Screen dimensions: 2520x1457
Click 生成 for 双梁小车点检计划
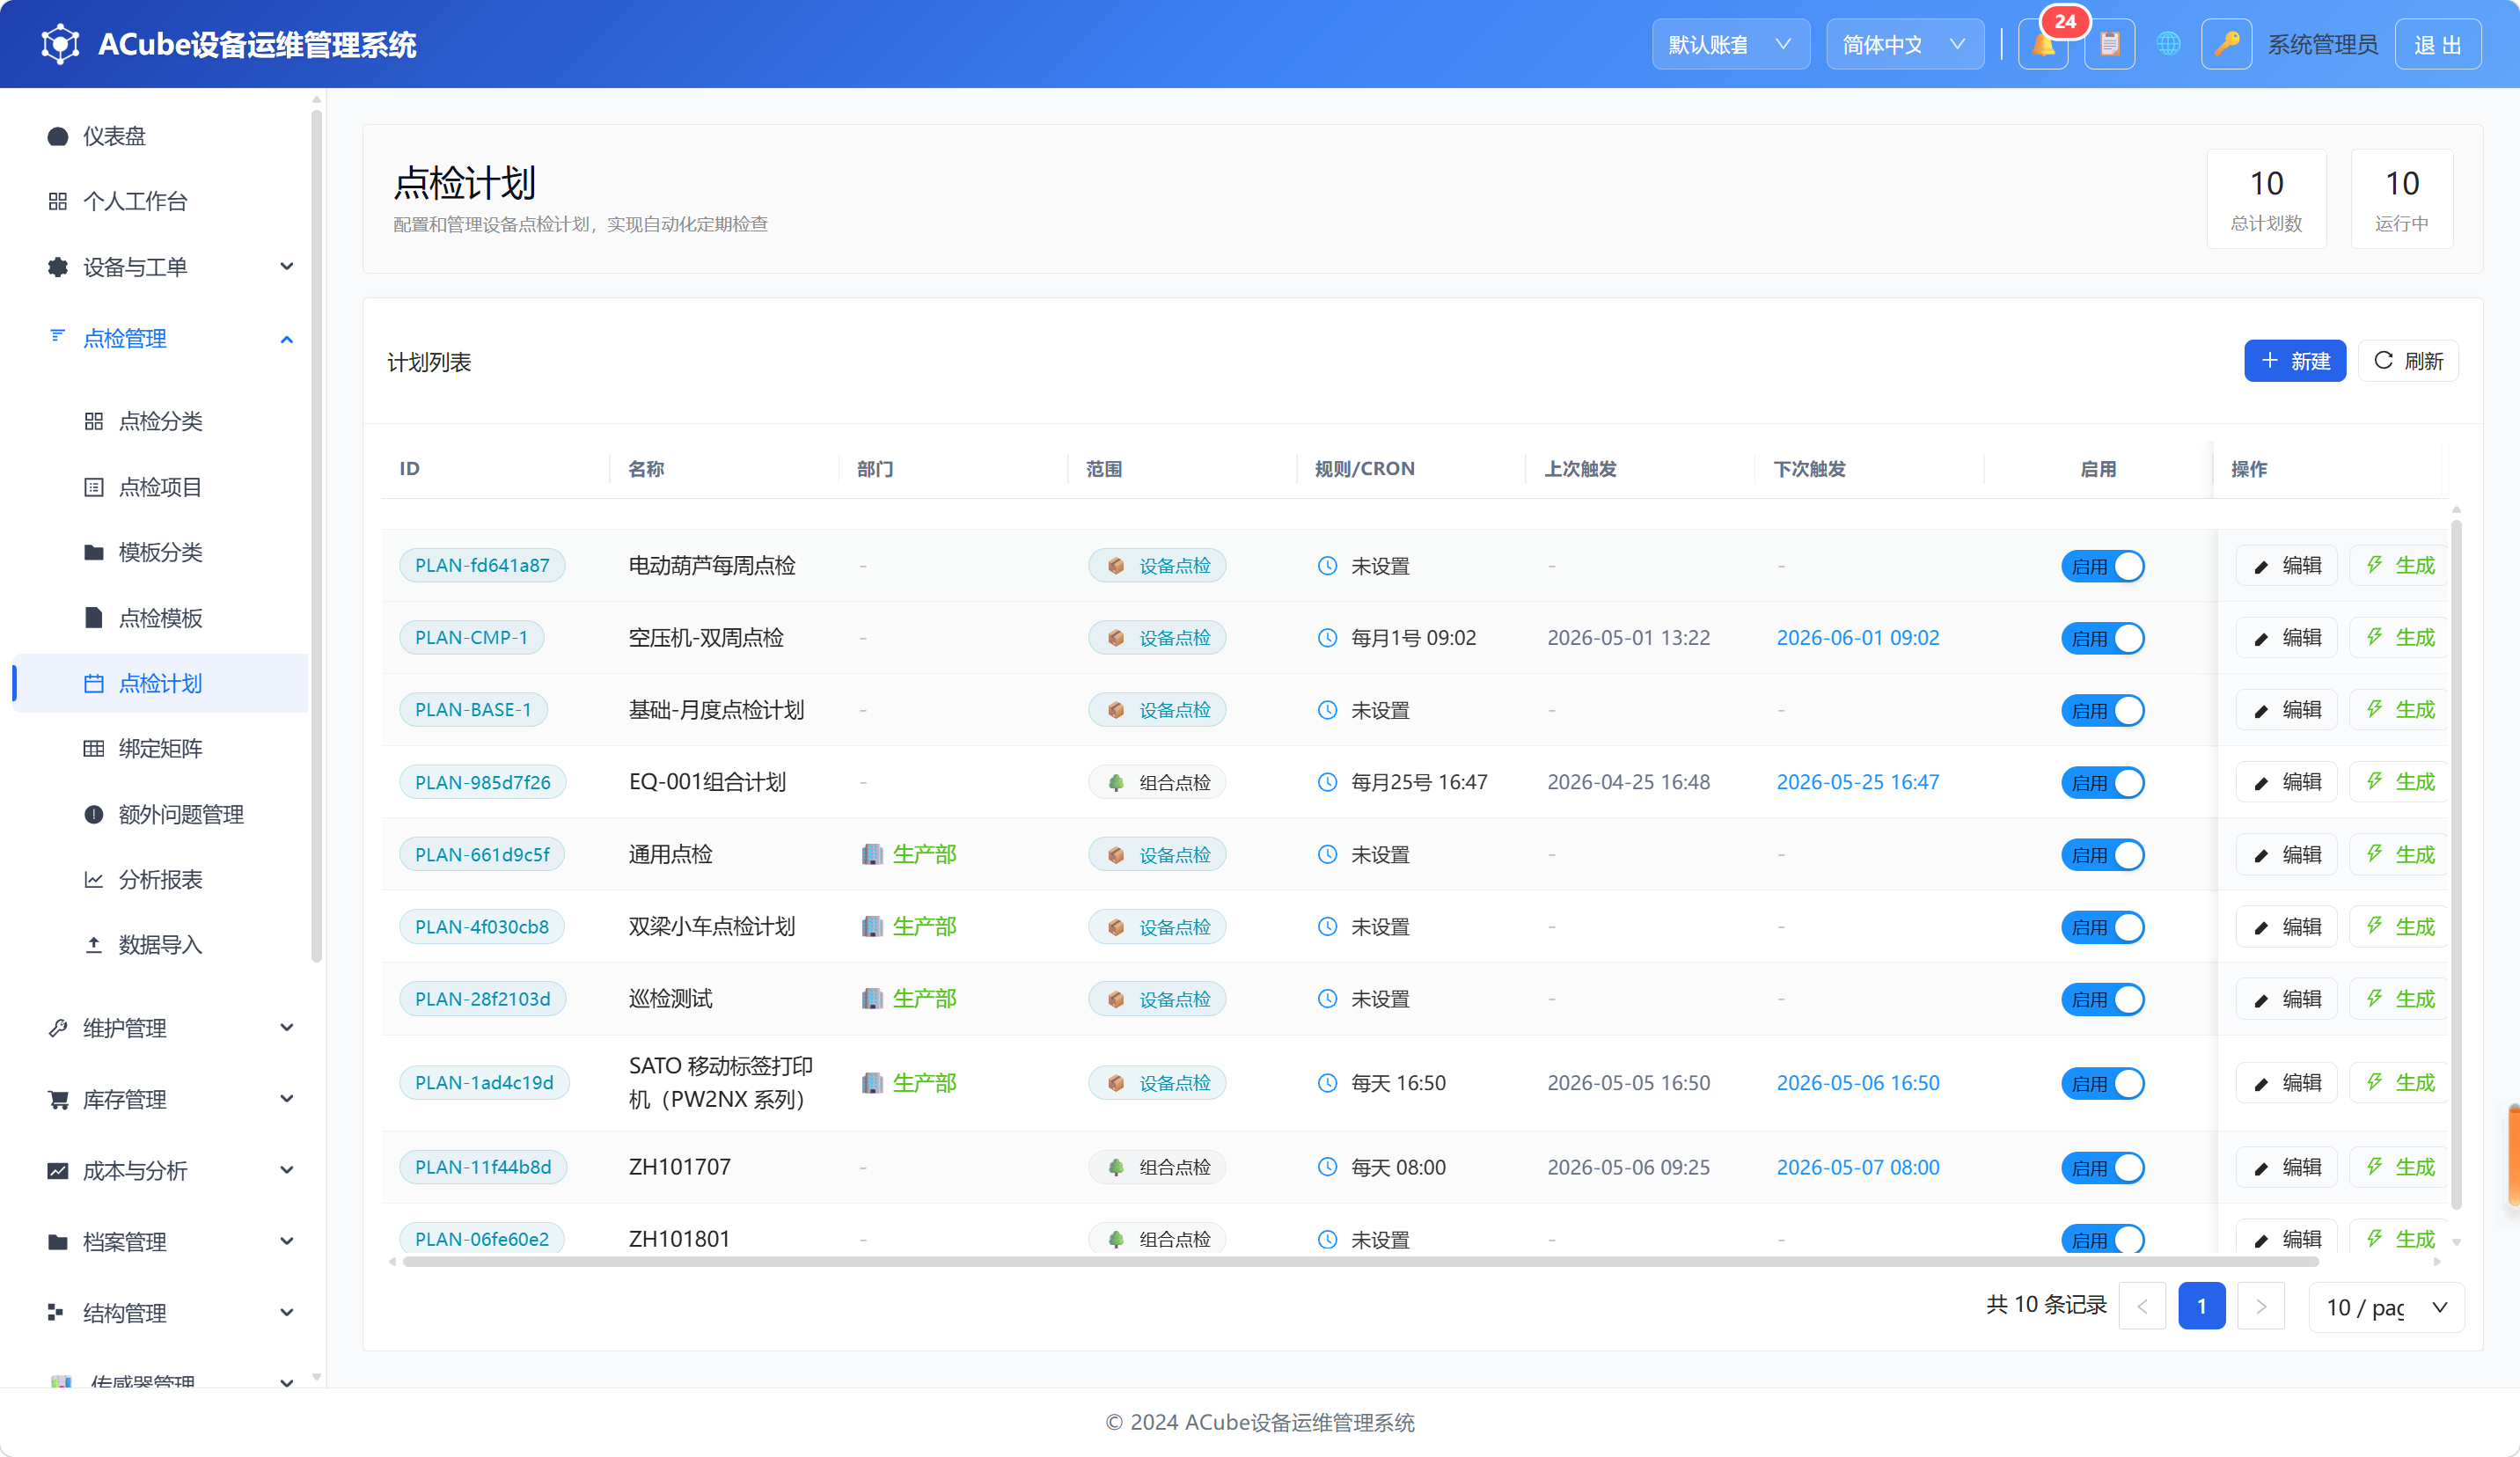[2400, 927]
